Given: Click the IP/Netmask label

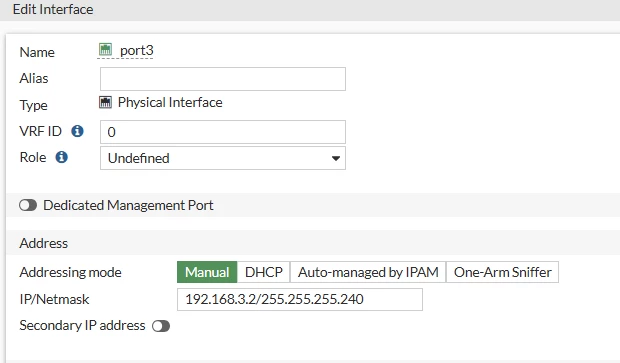Looking at the screenshot, I should (54, 299).
